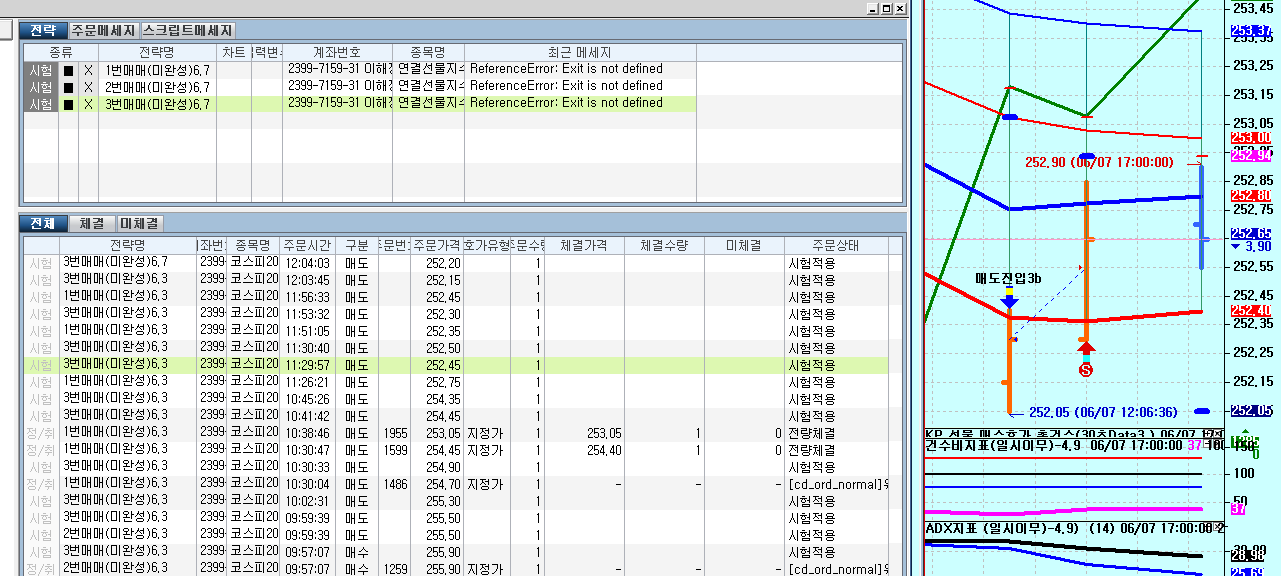Sort orders by 주문시간 column header

(305, 245)
